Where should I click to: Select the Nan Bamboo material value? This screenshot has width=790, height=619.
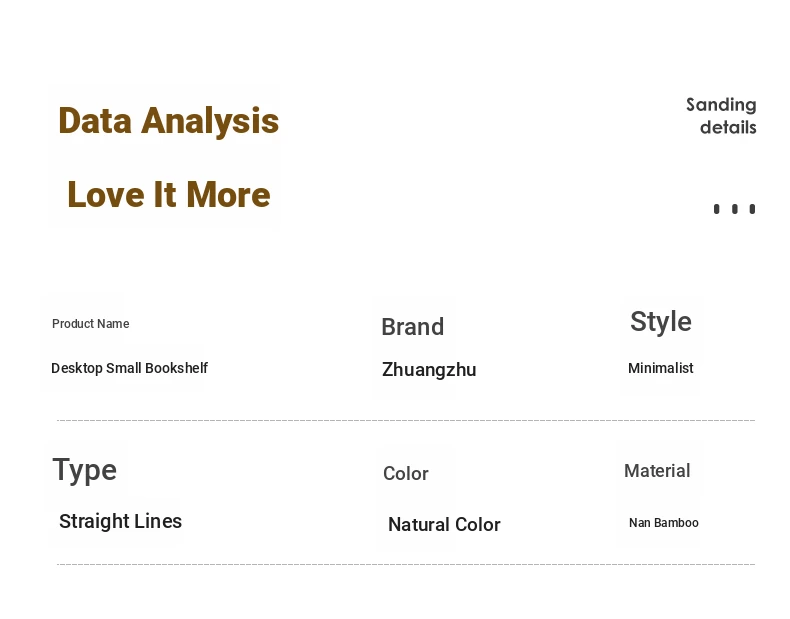click(x=664, y=523)
